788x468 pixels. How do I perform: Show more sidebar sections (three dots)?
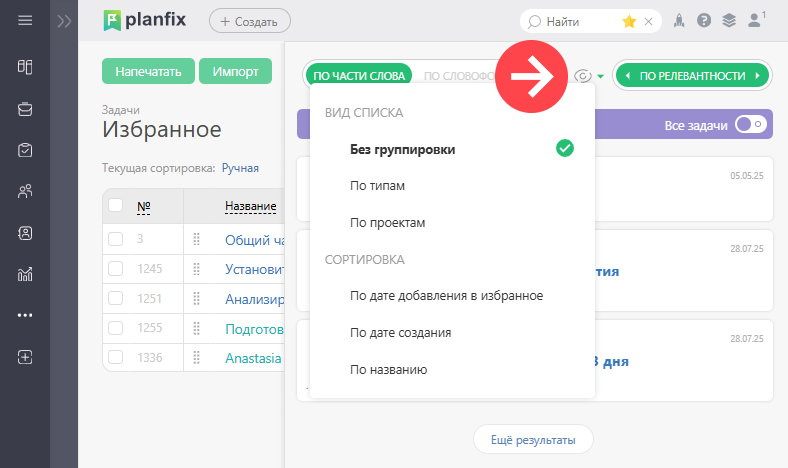25,315
